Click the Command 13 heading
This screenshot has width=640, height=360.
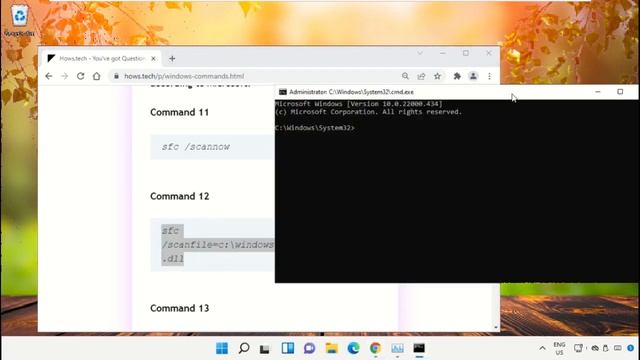180,308
